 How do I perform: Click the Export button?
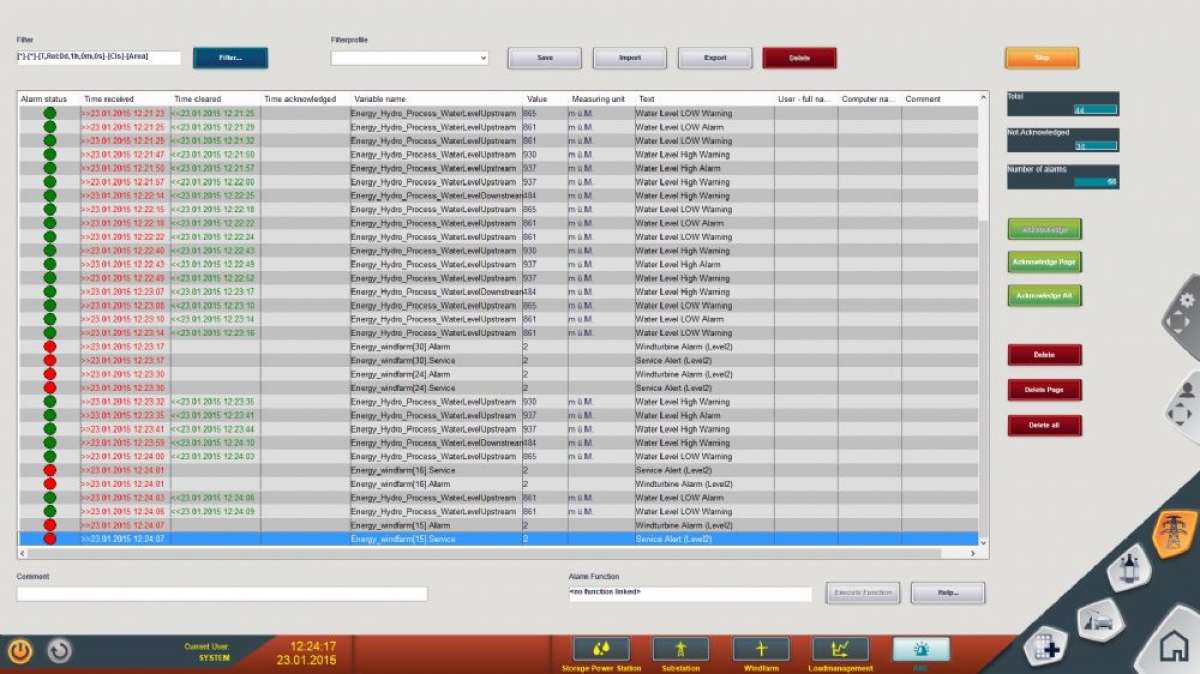(x=715, y=58)
